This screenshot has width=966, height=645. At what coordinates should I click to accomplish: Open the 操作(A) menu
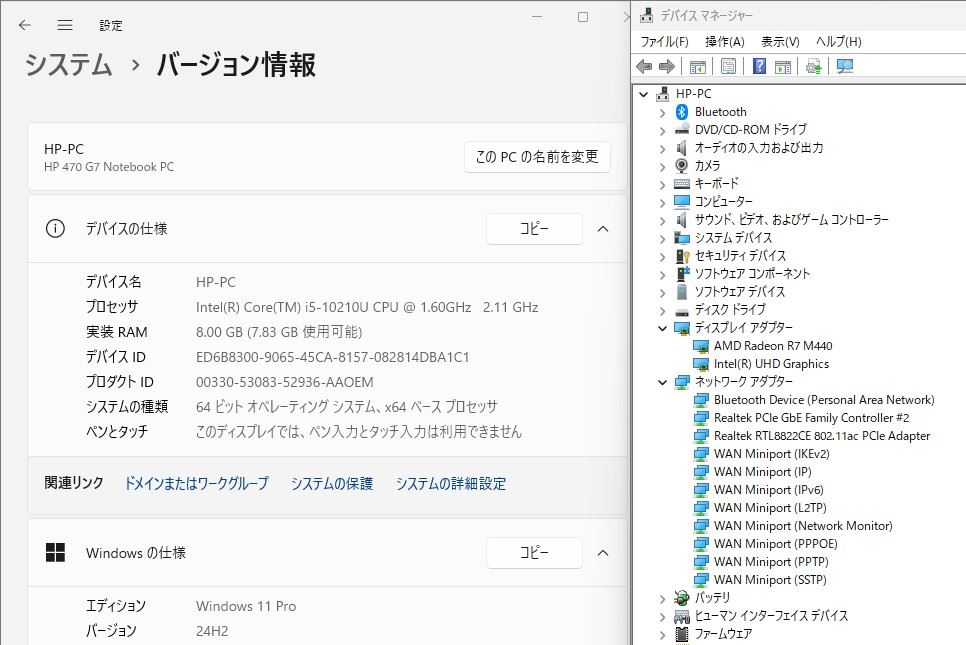point(724,42)
